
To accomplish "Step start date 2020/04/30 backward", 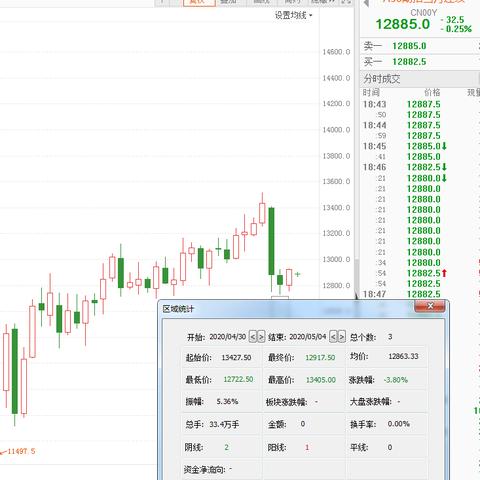I will point(253,337).
